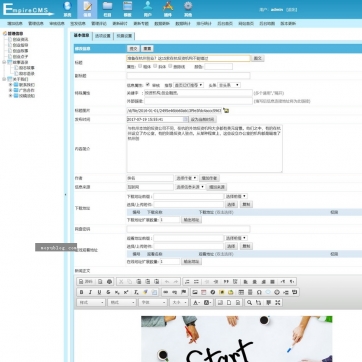
Task: Open prefix dropdown in download address row
Action: [x=236, y=196]
